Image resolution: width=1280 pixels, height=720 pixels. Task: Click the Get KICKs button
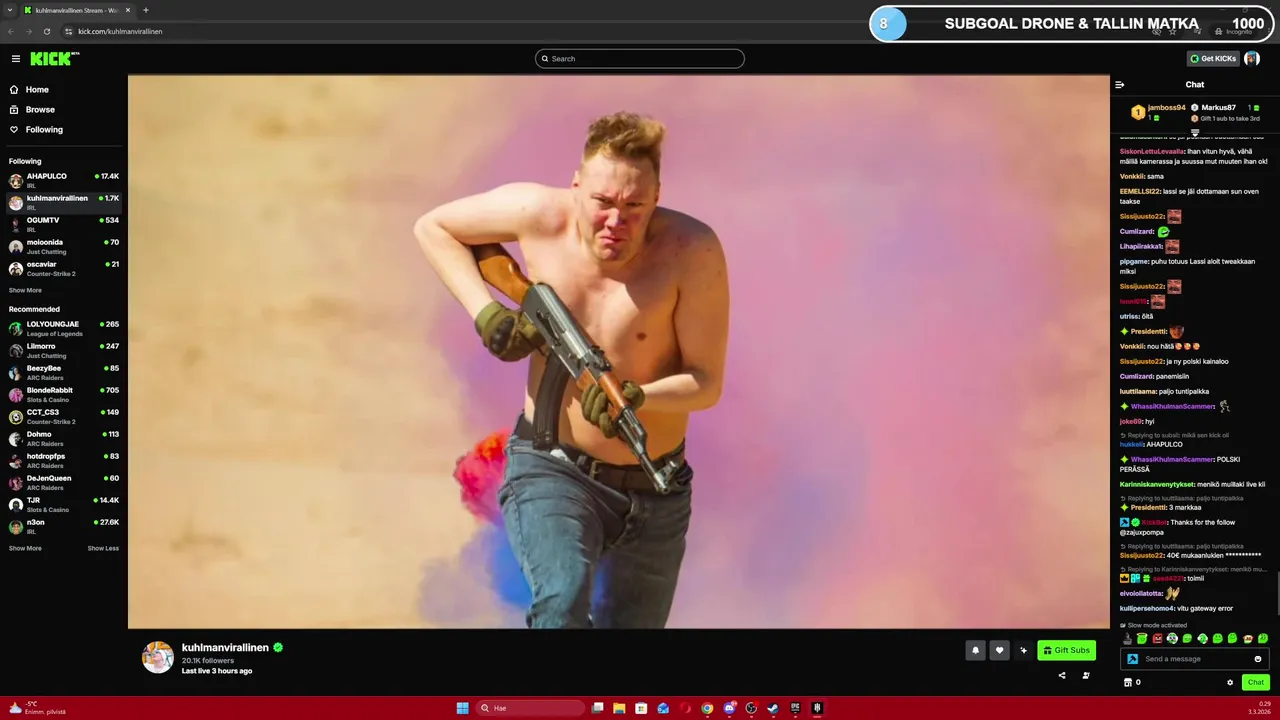[x=1213, y=59]
